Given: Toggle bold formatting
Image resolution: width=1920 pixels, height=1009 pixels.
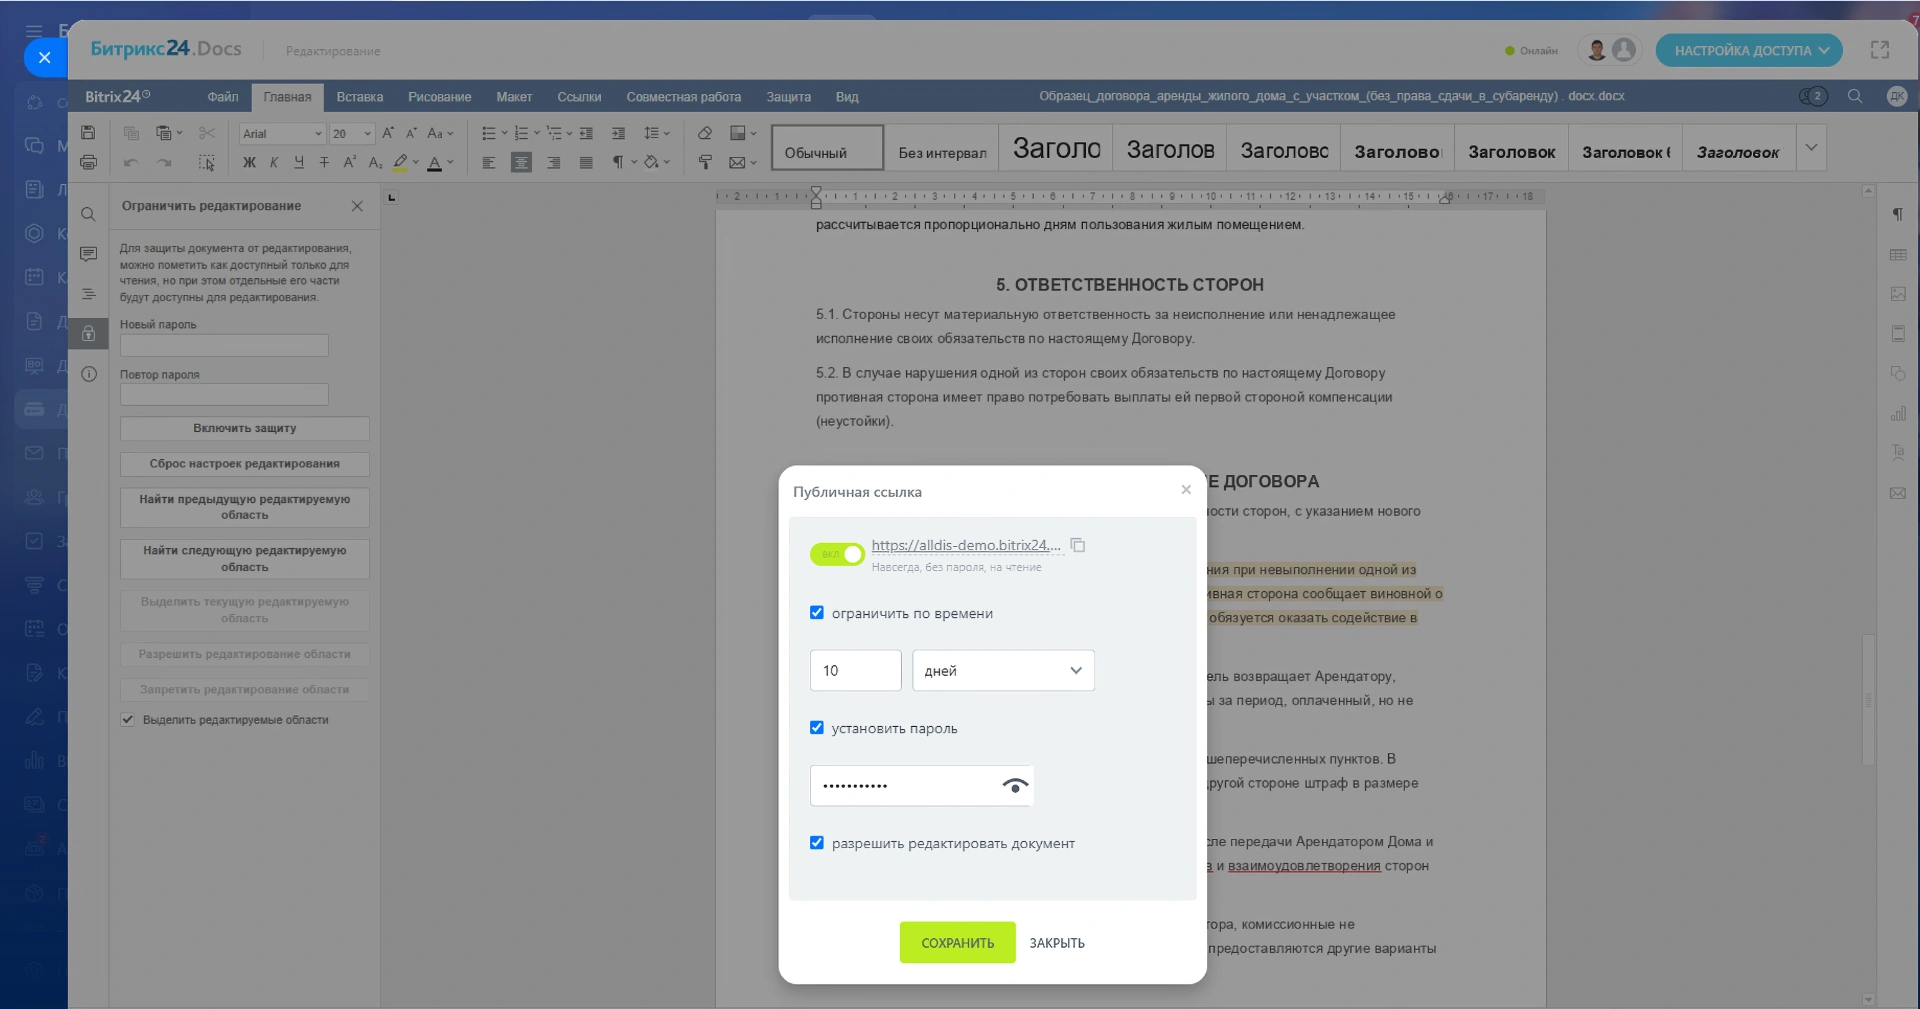Looking at the screenshot, I should [249, 162].
